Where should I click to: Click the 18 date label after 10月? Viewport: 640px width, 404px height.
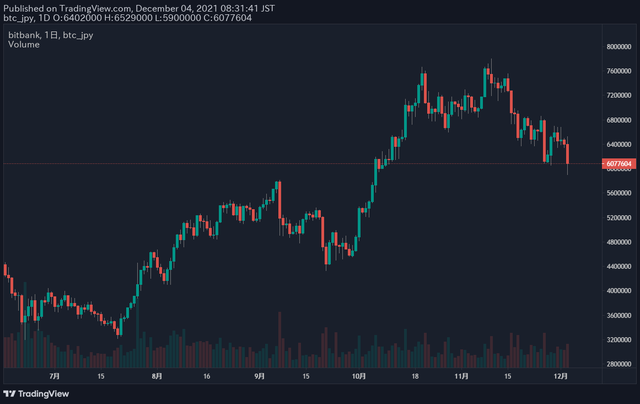click(415, 376)
